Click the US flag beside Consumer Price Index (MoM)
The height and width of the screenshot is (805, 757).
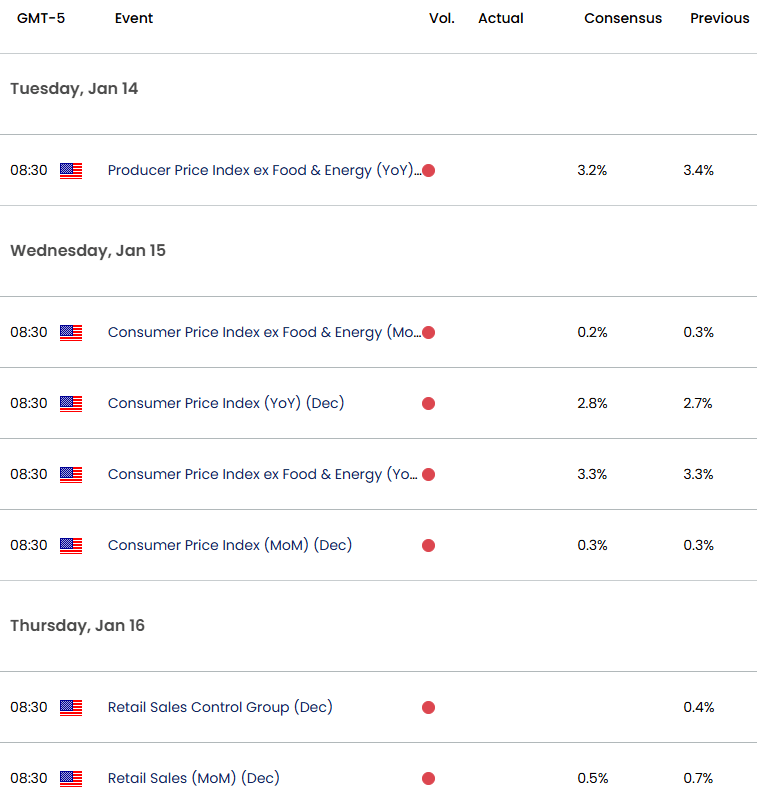coord(70,545)
